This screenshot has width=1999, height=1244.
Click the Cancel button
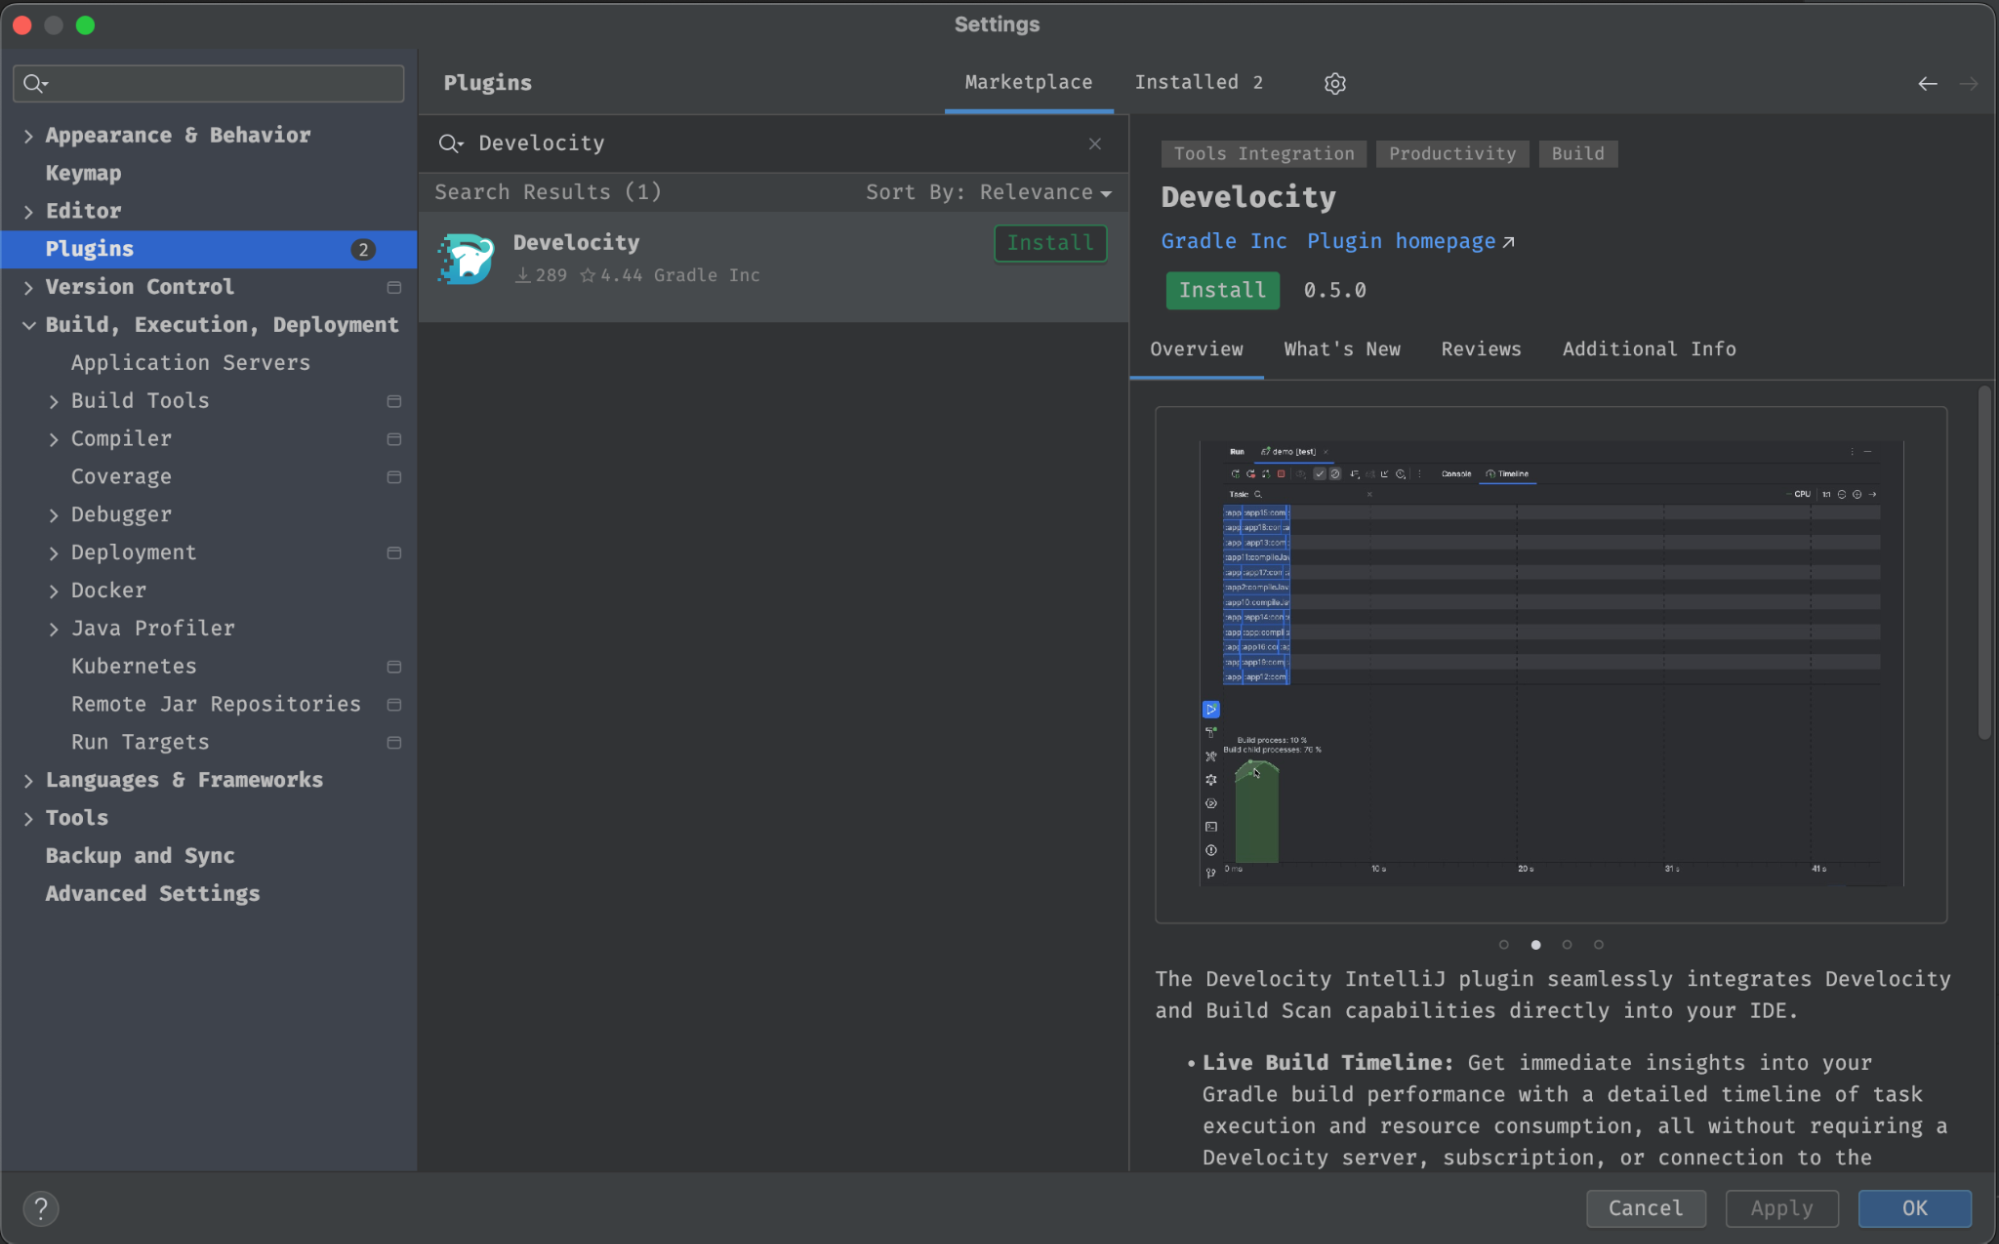point(1645,1208)
